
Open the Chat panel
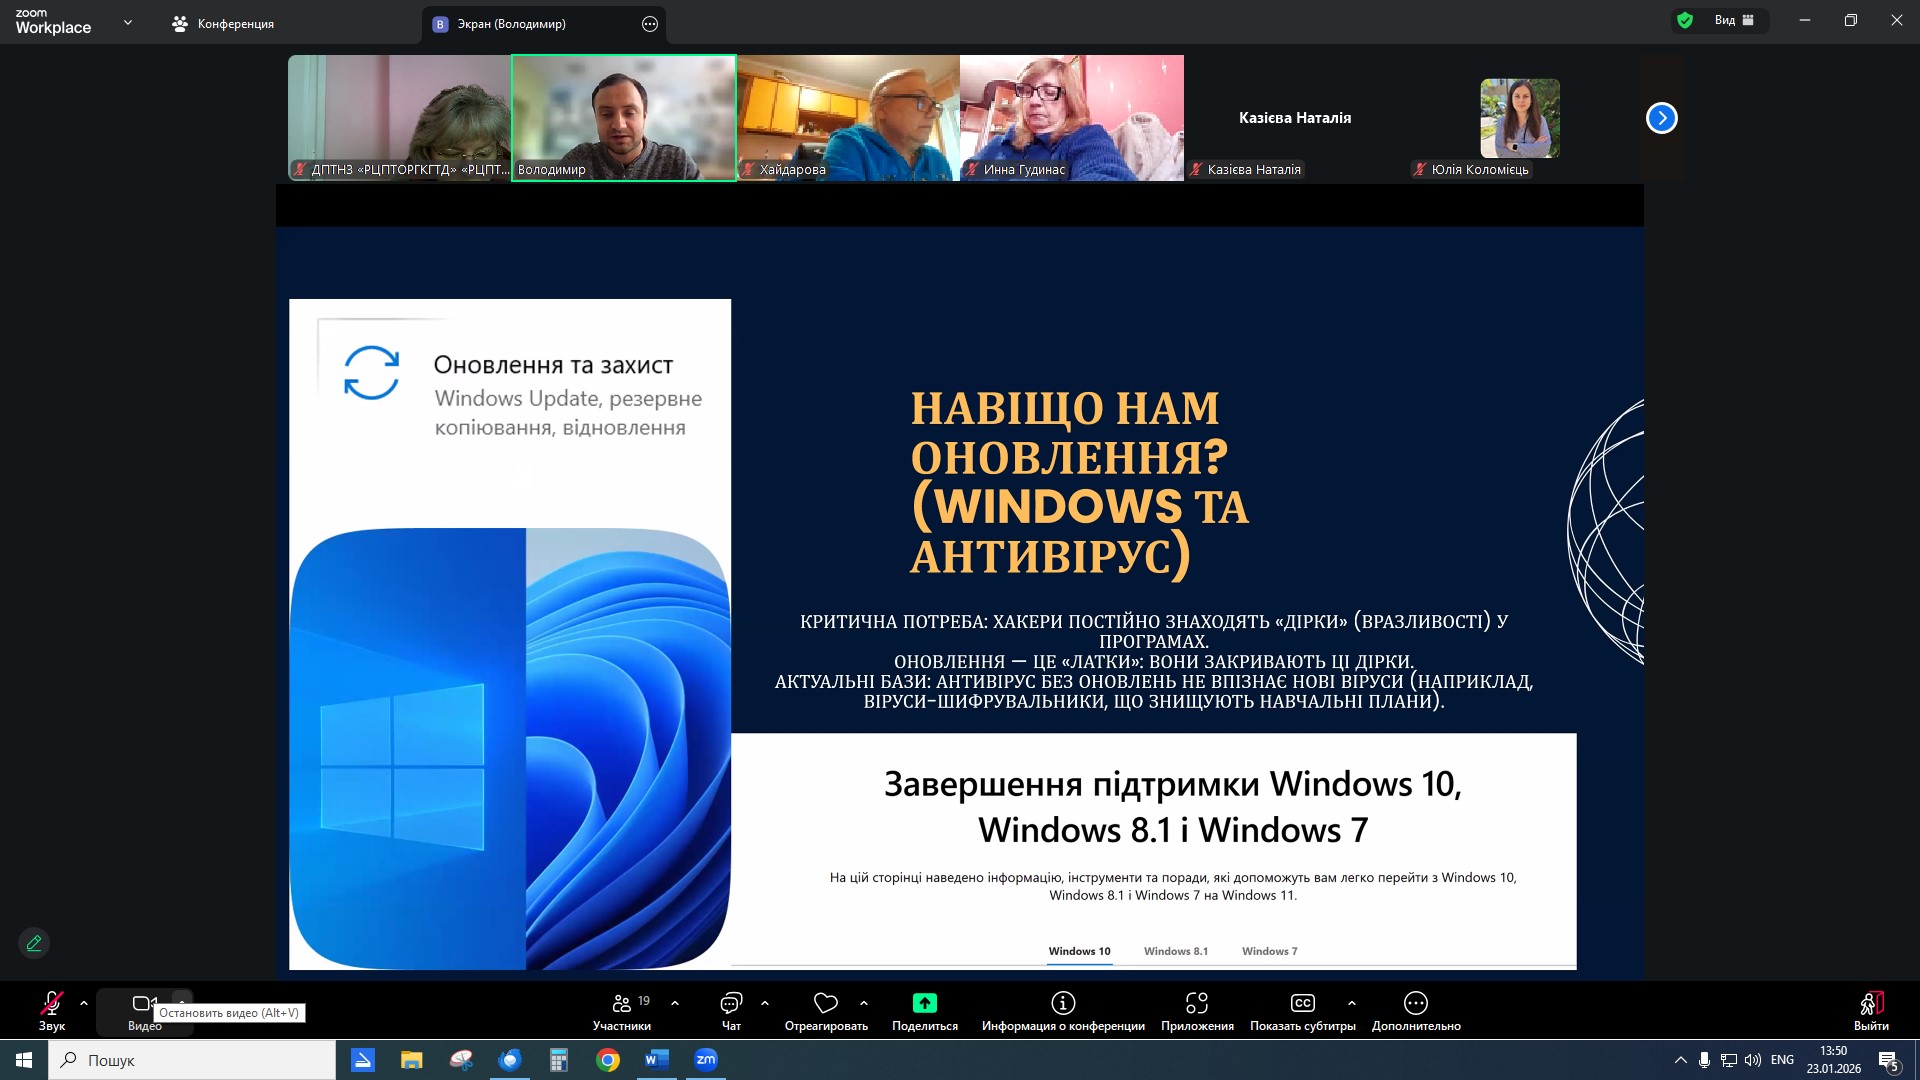731,1003
